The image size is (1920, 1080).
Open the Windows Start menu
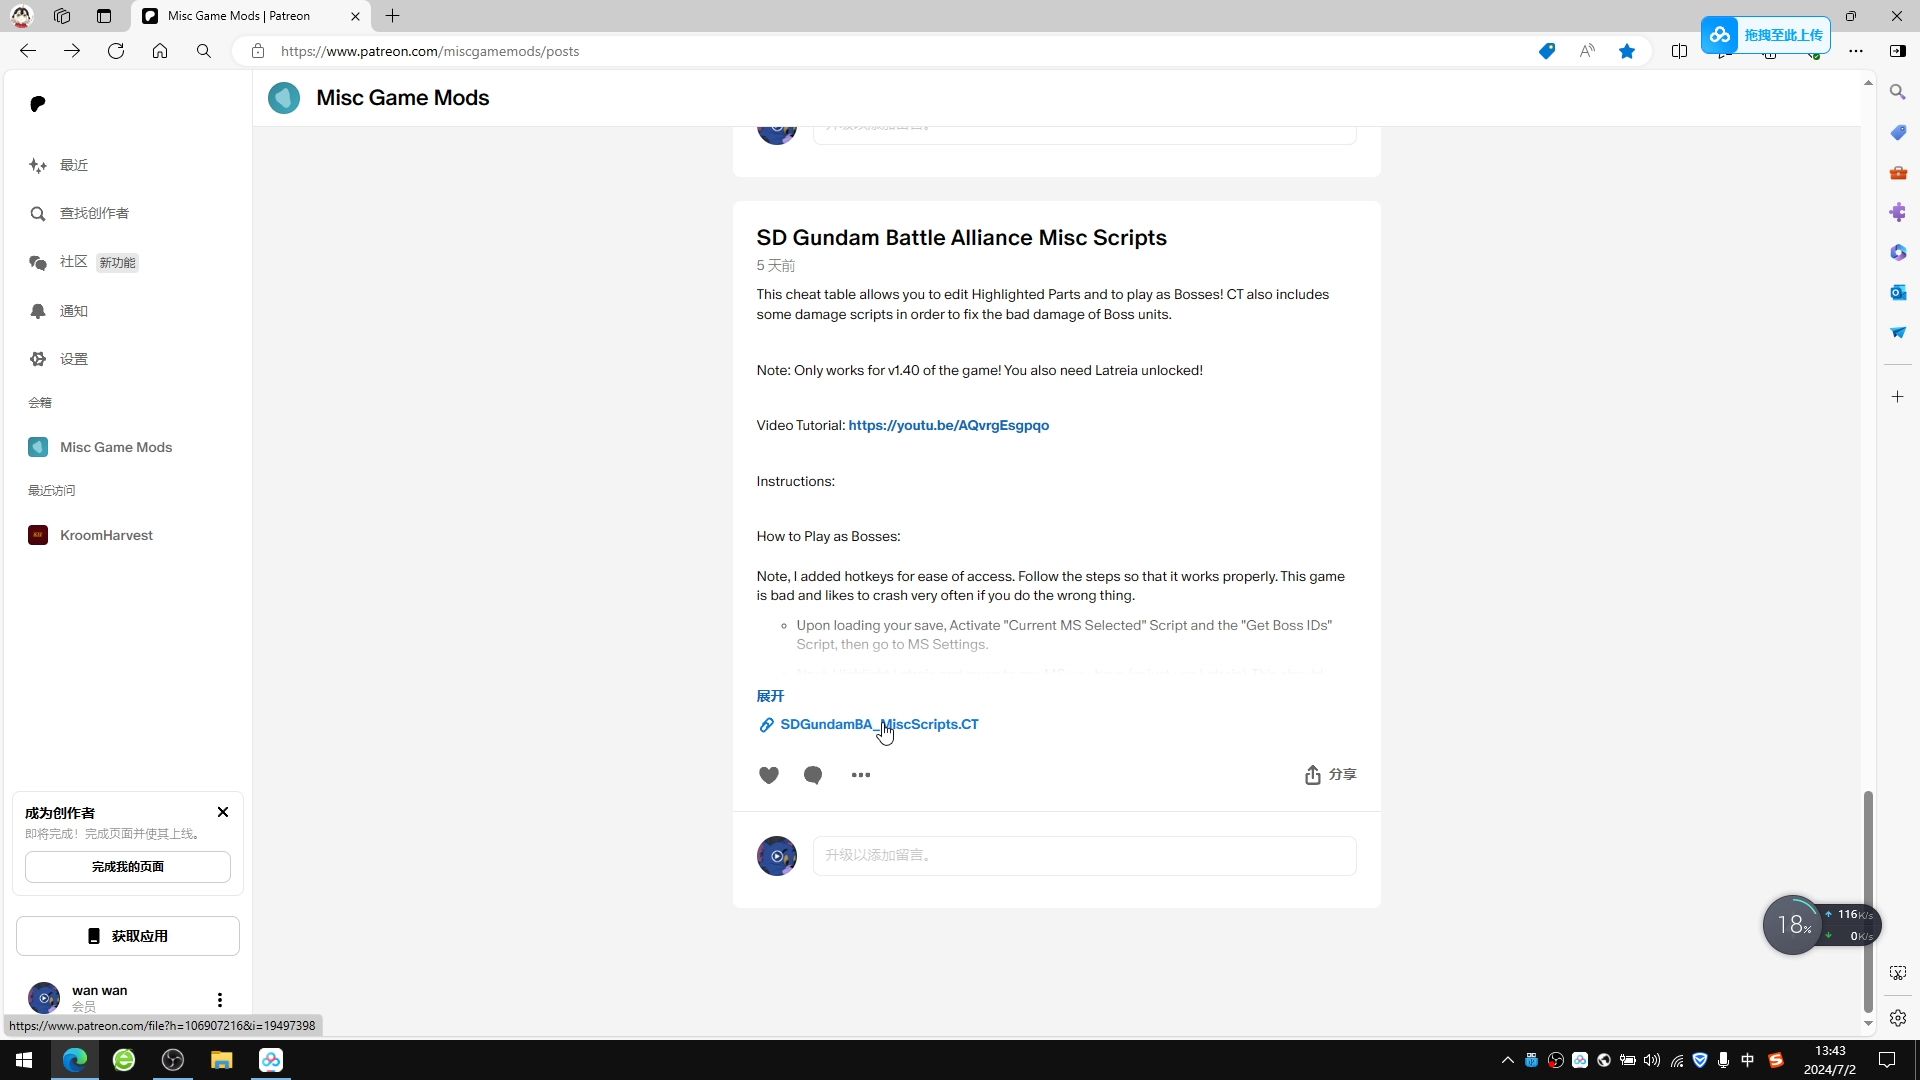coord(24,1060)
